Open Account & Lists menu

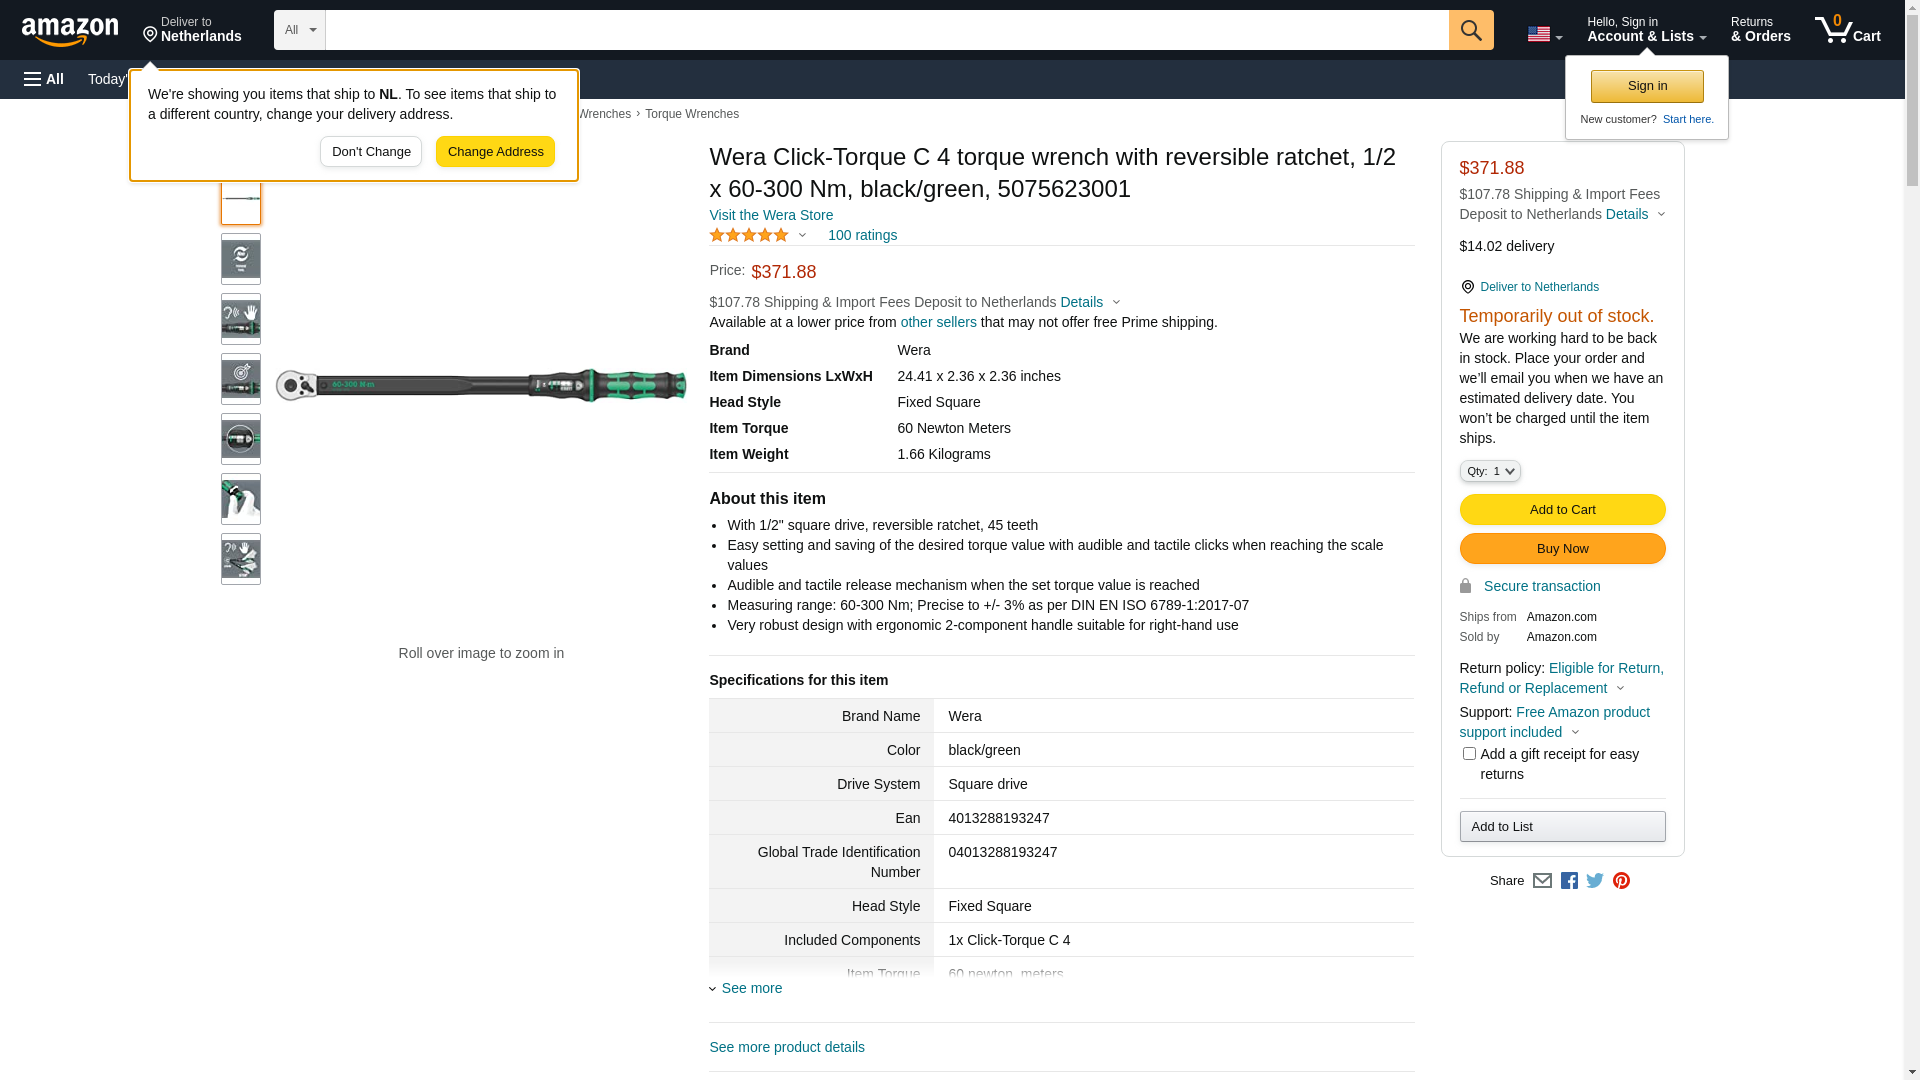tap(1646, 30)
